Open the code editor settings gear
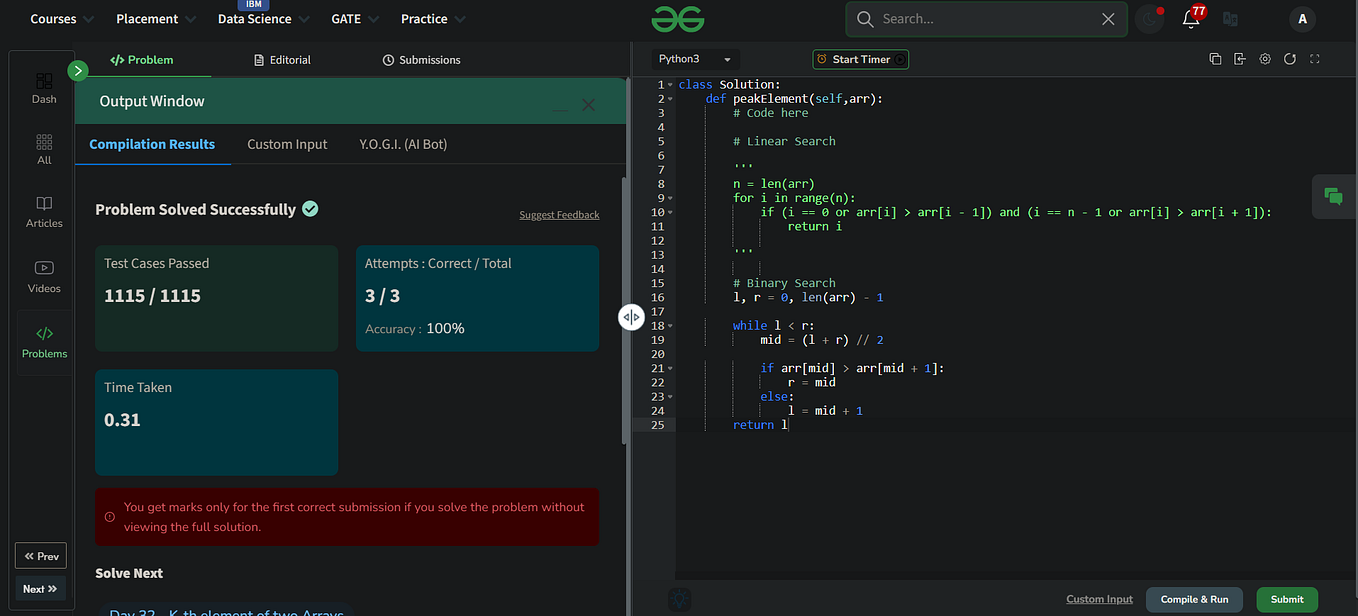Image resolution: width=1358 pixels, height=616 pixels. (1265, 59)
